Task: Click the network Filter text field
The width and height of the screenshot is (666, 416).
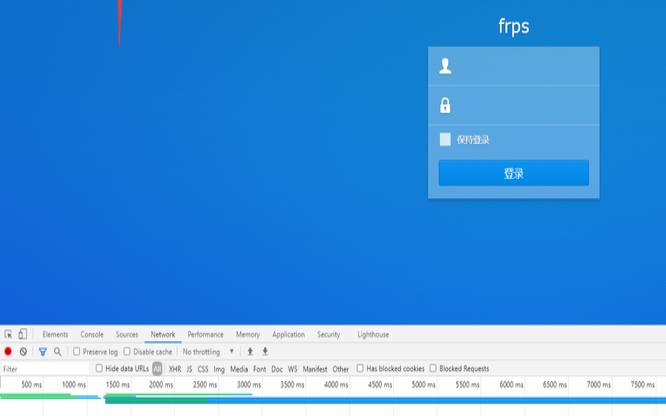Action: [45, 369]
